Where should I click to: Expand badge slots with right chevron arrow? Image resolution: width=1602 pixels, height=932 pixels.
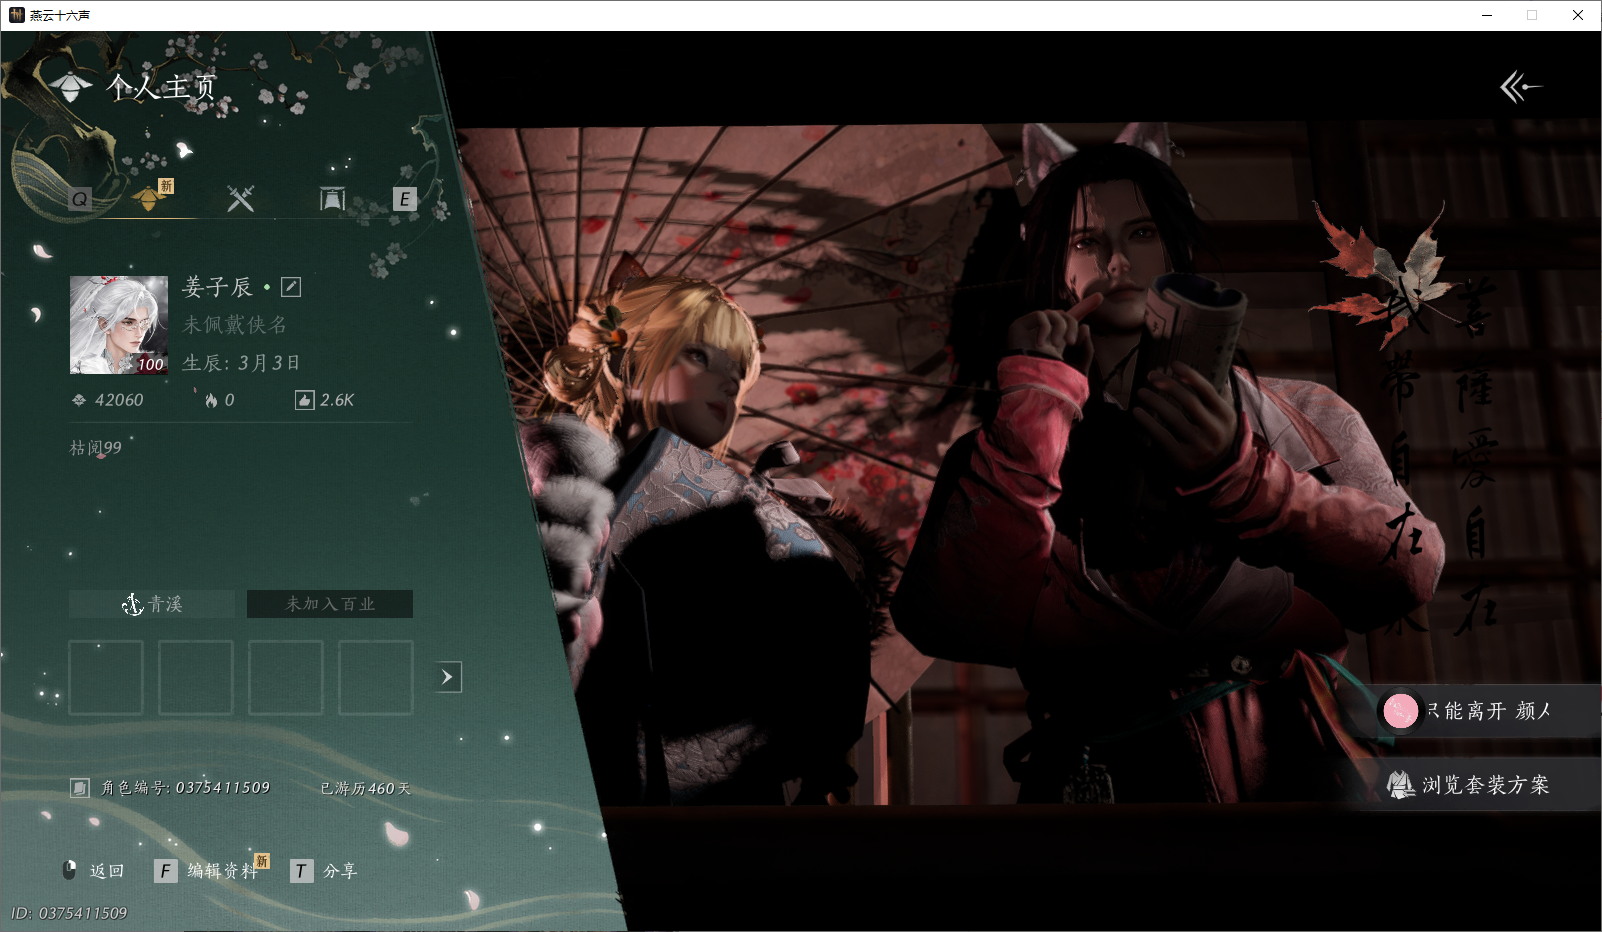[447, 677]
